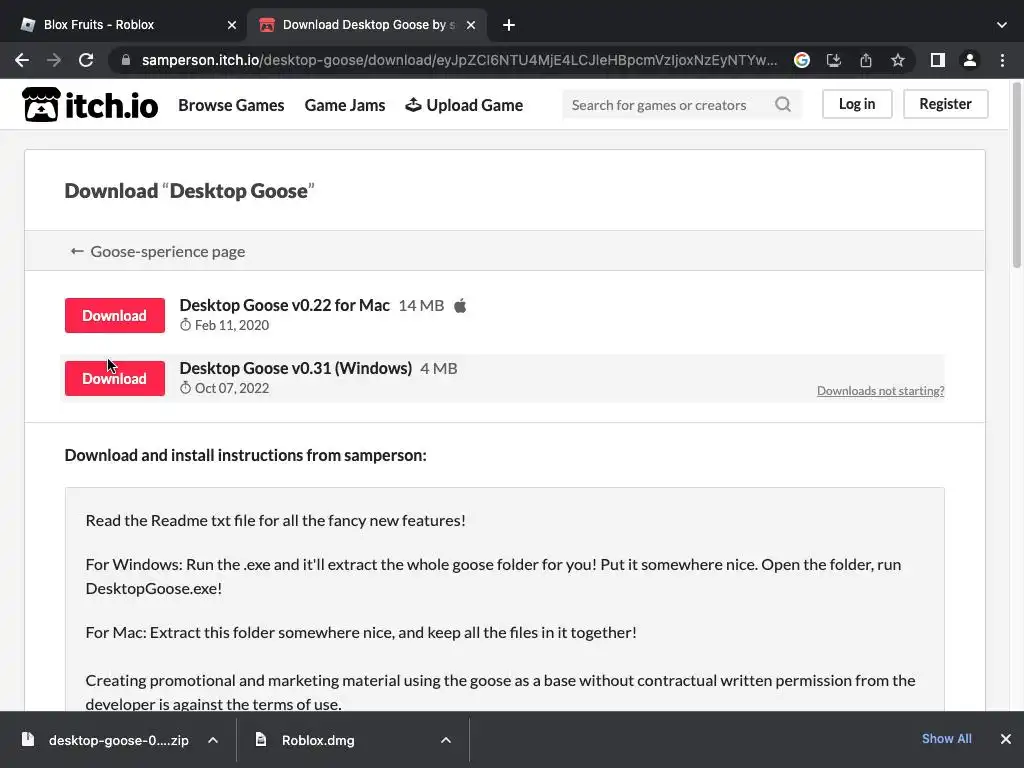Return to Goose-sperience page link
Viewport: 1024px width, 768px height.
[x=157, y=251]
